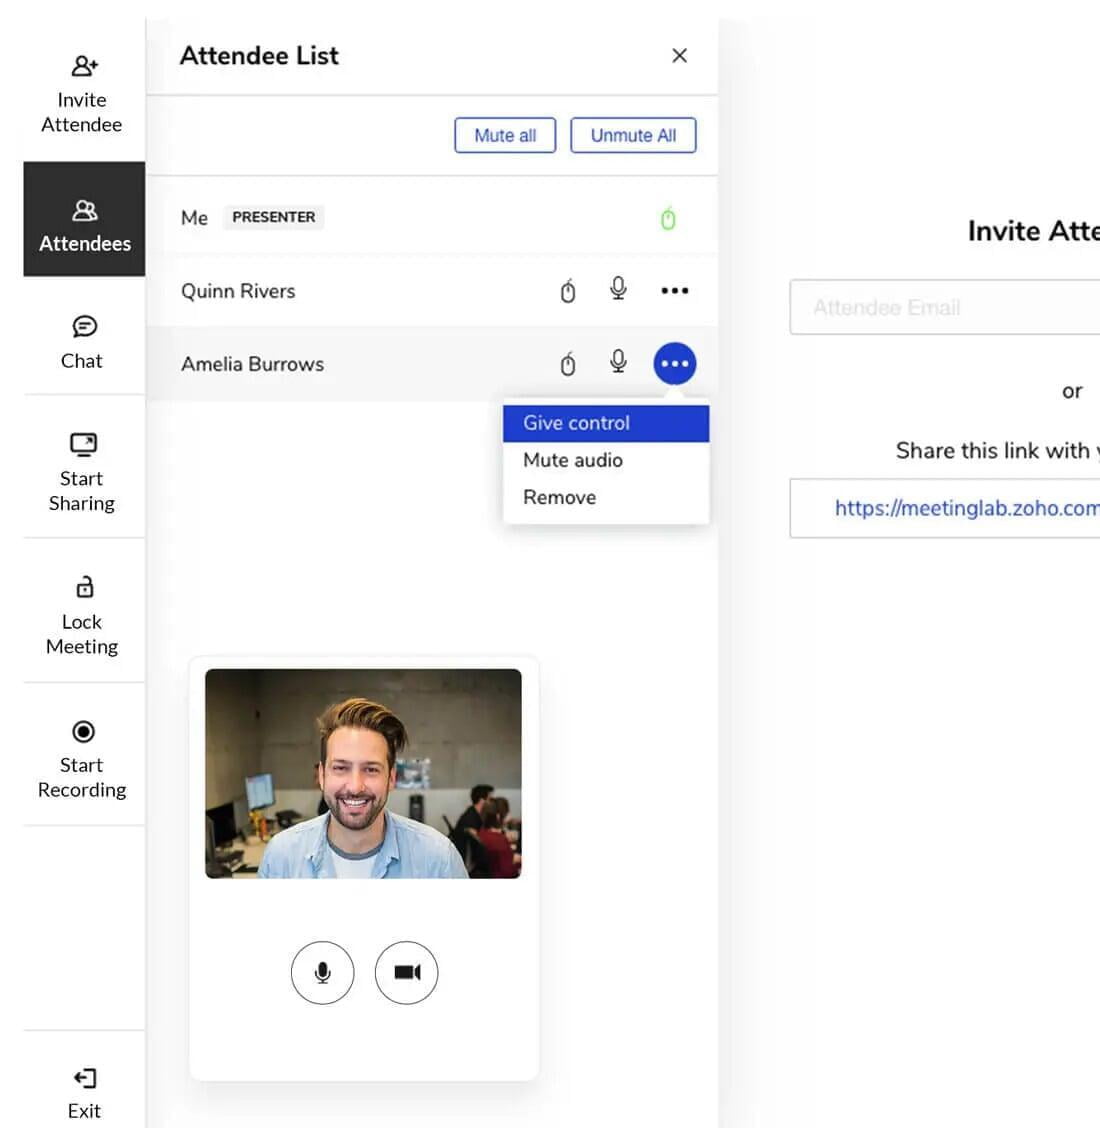Collapse Amelia Burrows' options menu button
Image resolution: width=1100 pixels, height=1128 pixels.
[x=675, y=364]
